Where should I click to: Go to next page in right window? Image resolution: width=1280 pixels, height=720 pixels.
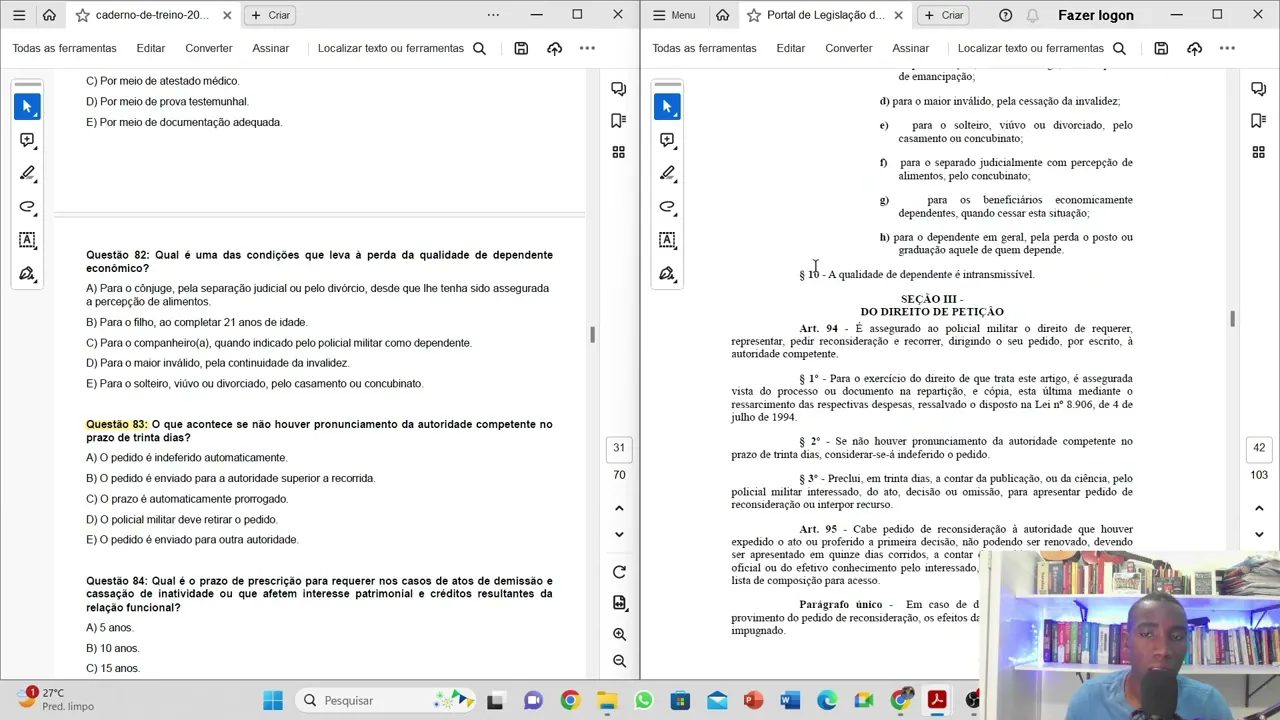tap(1259, 534)
